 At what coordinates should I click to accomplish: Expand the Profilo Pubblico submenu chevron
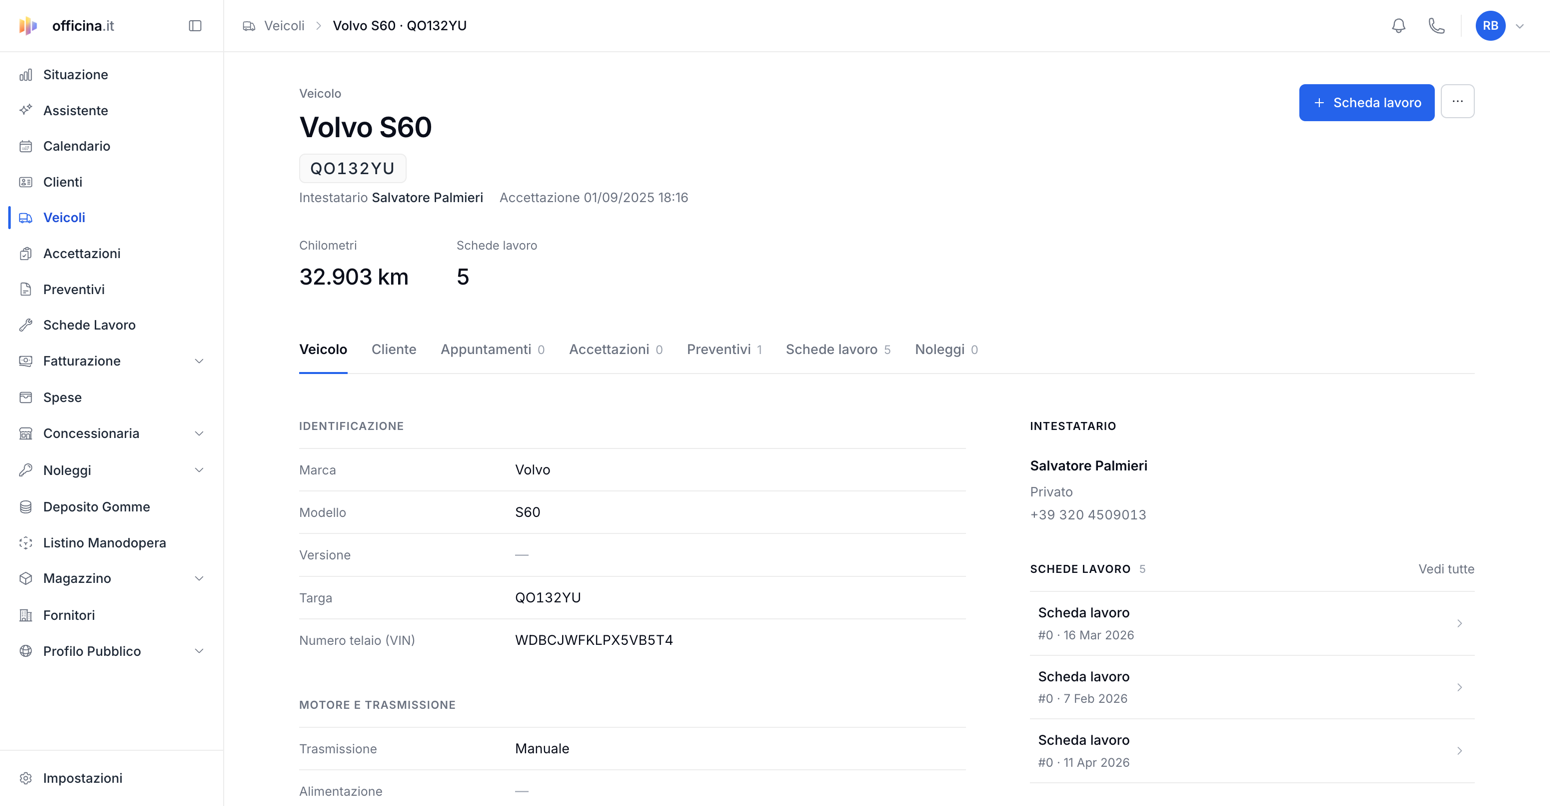199,651
